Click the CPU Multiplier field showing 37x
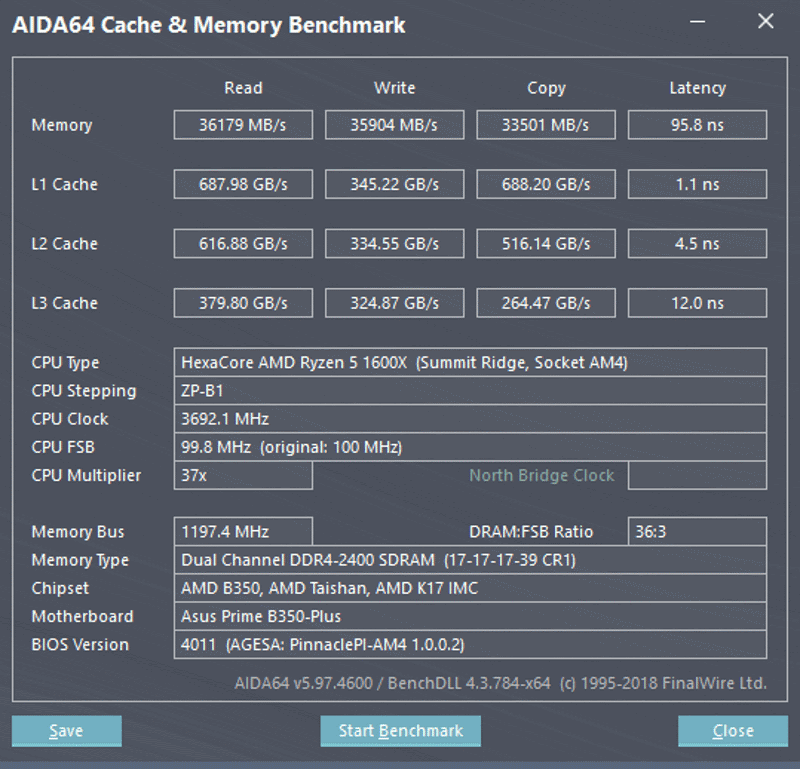 242,476
